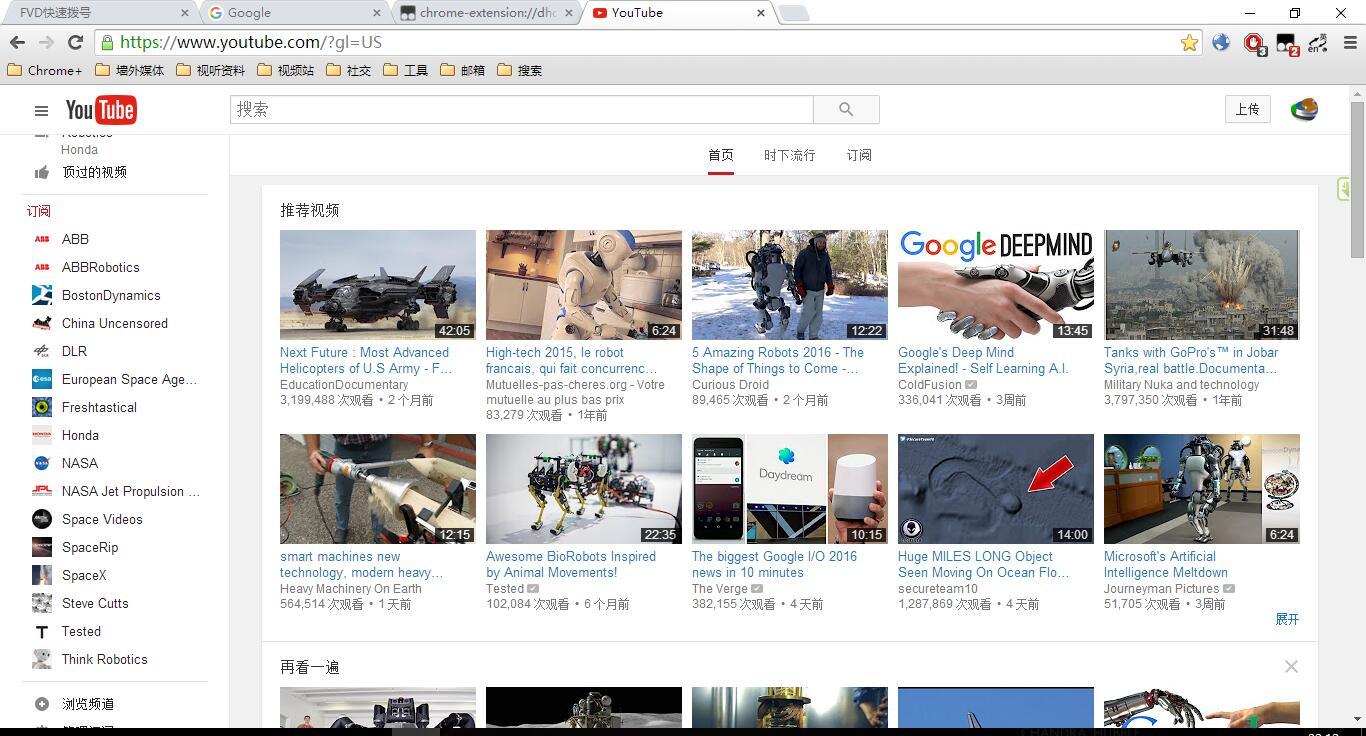
Task: Open China Uncensored channel icon
Action: coord(42,323)
